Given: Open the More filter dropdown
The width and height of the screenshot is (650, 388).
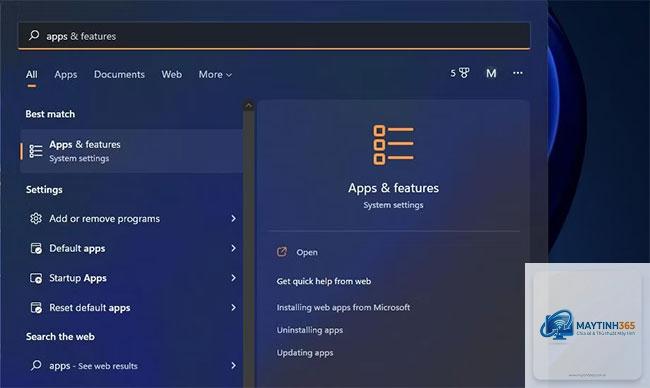Looking at the screenshot, I should click(x=215, y=75).
